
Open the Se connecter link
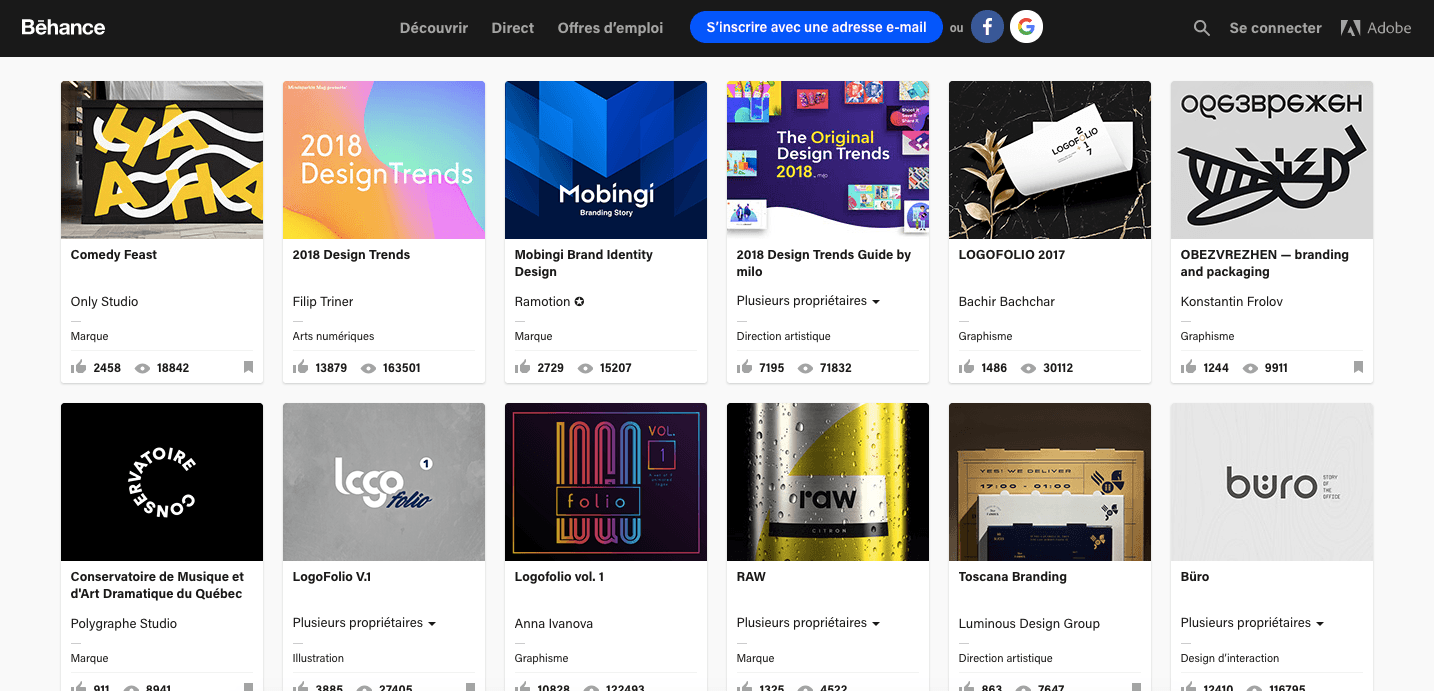(x=1275, y=27)
